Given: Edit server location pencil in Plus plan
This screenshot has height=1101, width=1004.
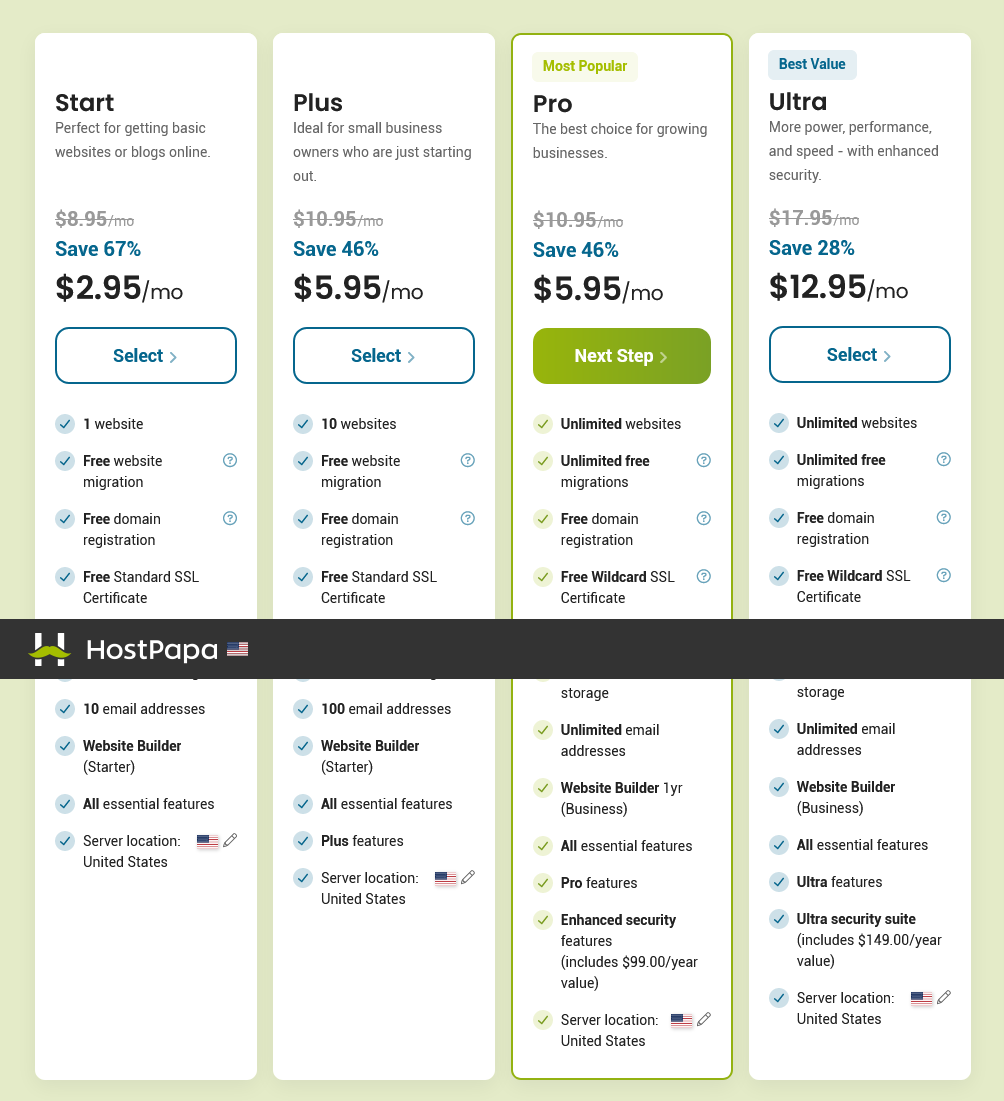Looking at the screenshot, I should pyautogui.click(x=468, y=877).
